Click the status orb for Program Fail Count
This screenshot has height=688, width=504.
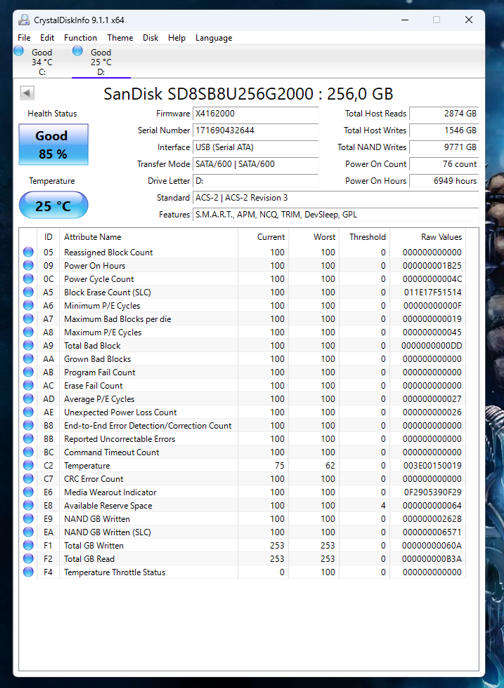tap(28, 372)
